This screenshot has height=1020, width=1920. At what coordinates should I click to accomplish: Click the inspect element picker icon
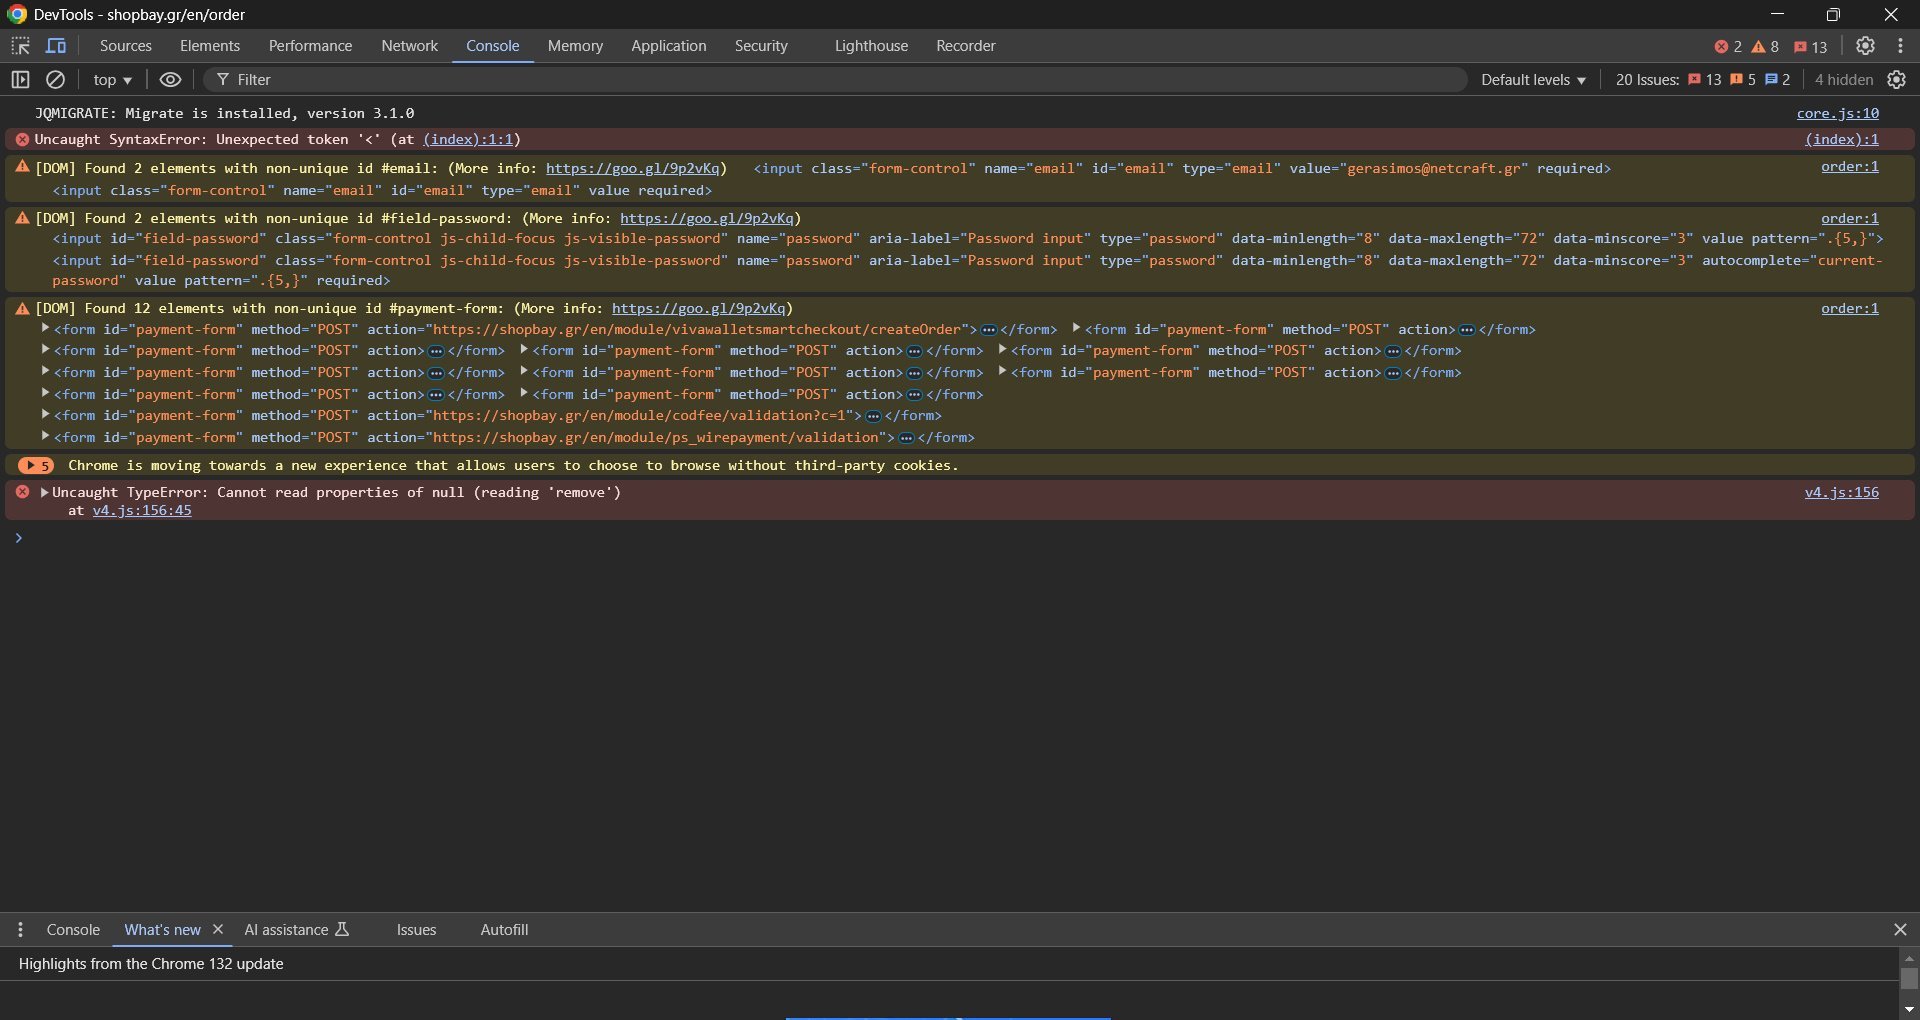coord(20,46)
